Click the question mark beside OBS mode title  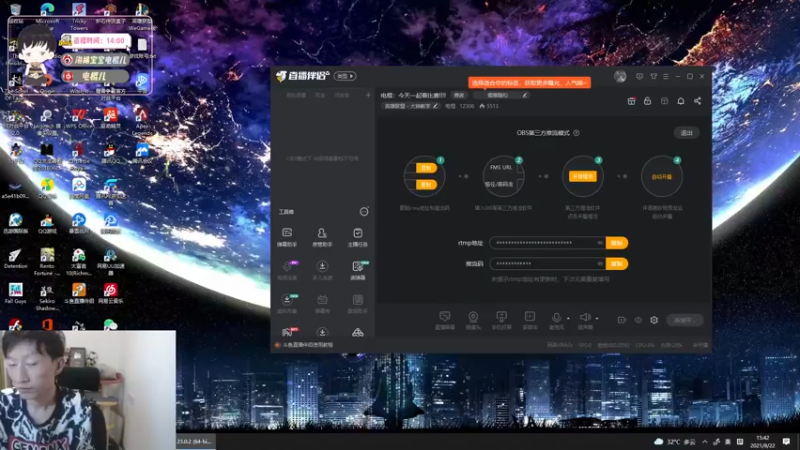[x=576, y=133]
